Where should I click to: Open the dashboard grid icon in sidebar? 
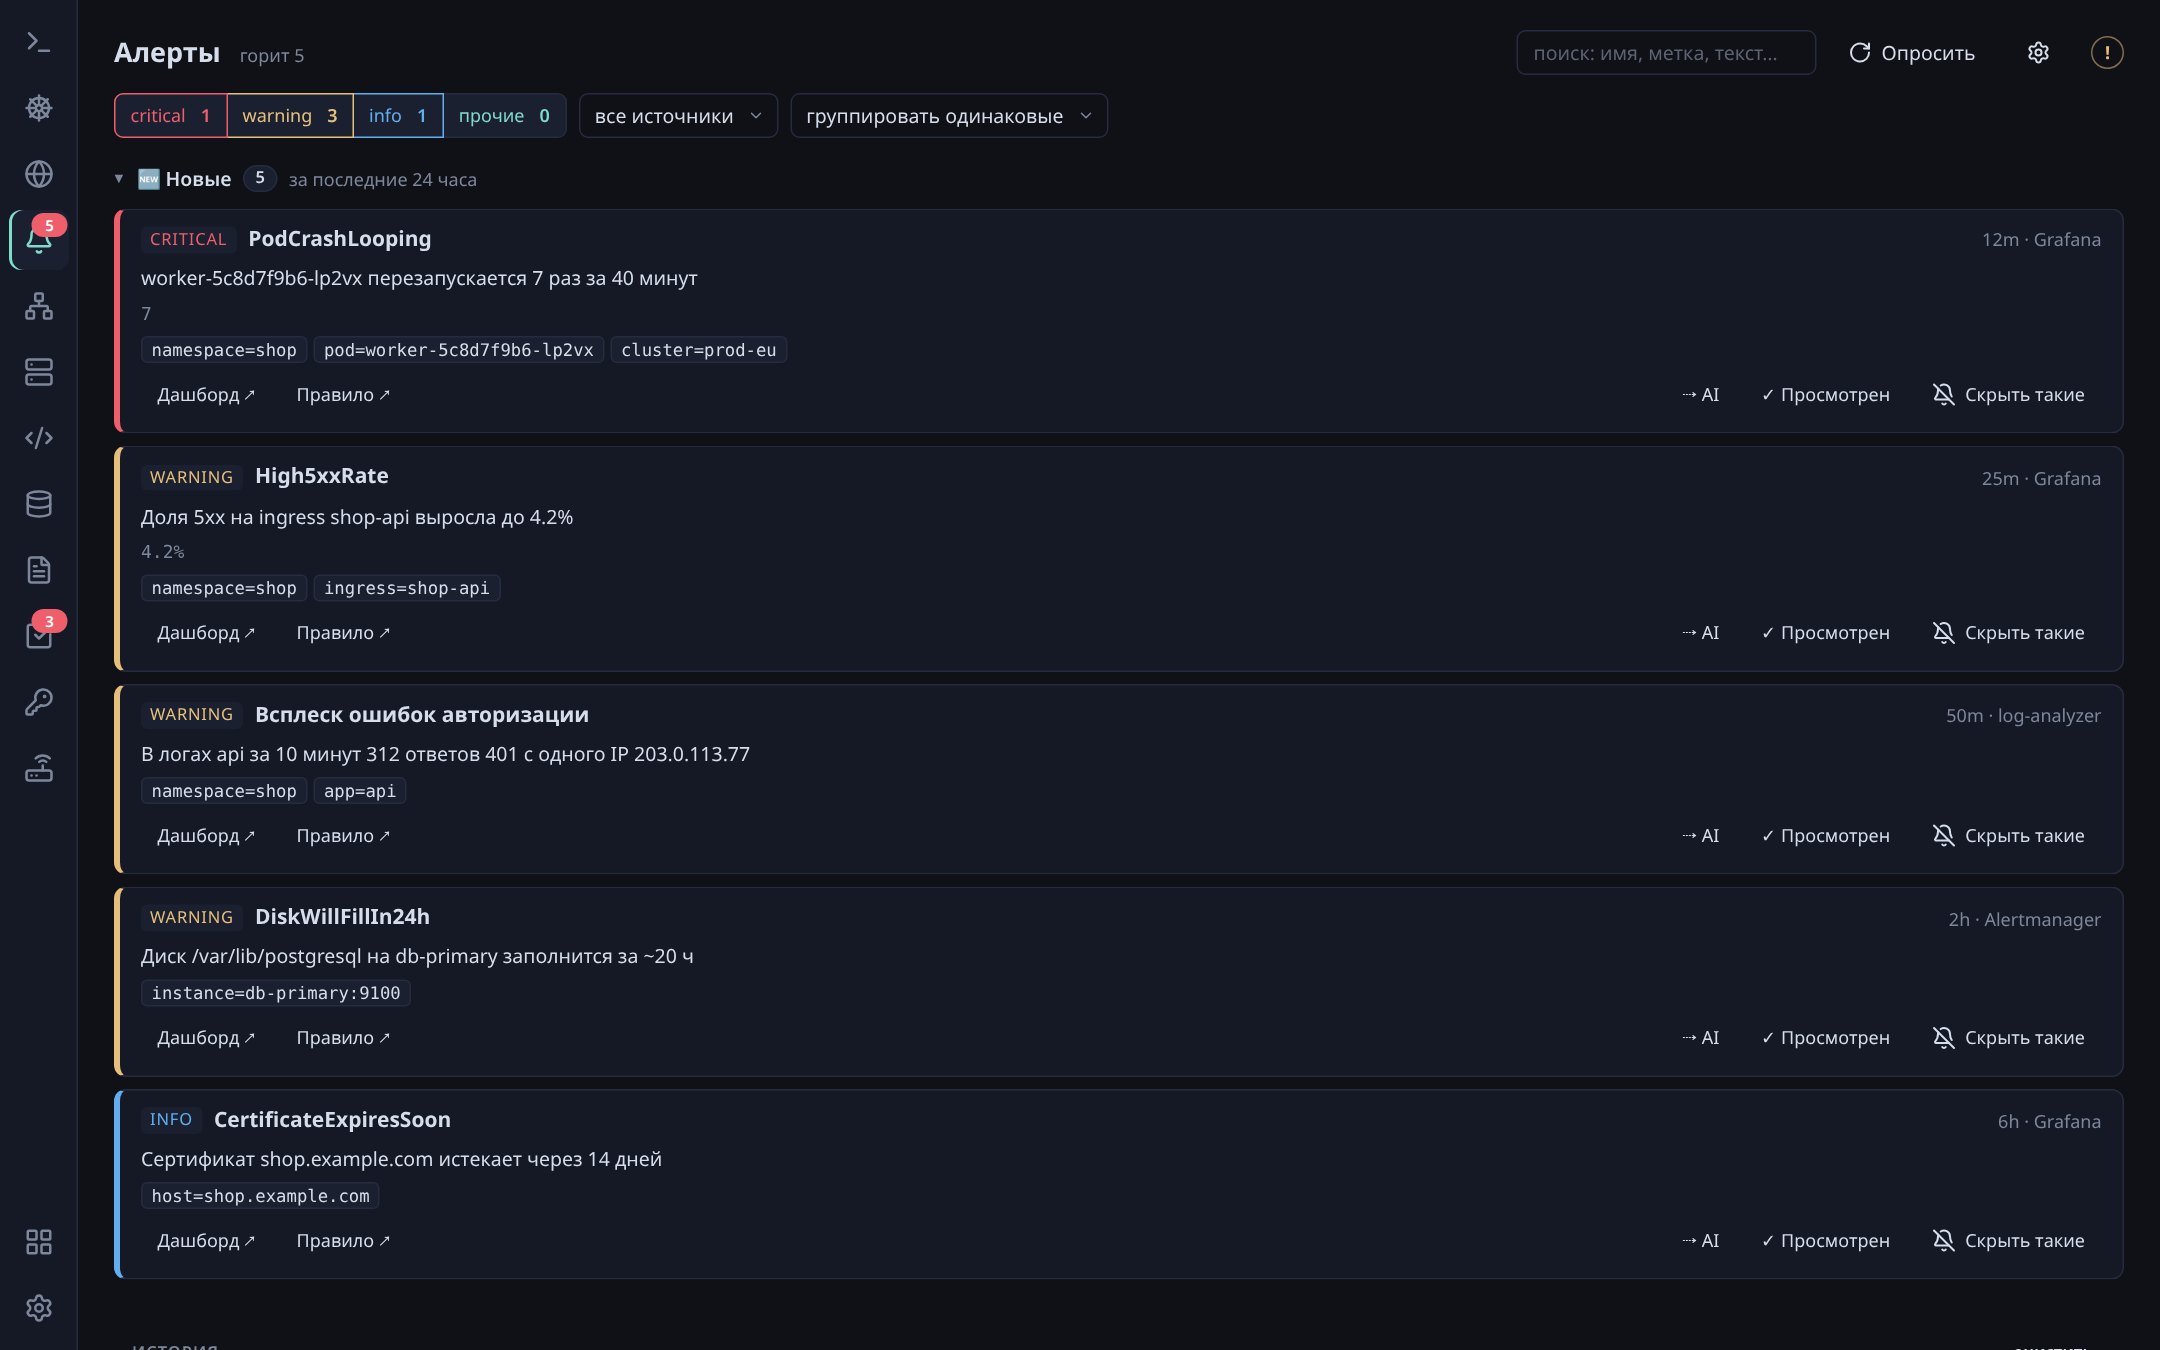38,1242
